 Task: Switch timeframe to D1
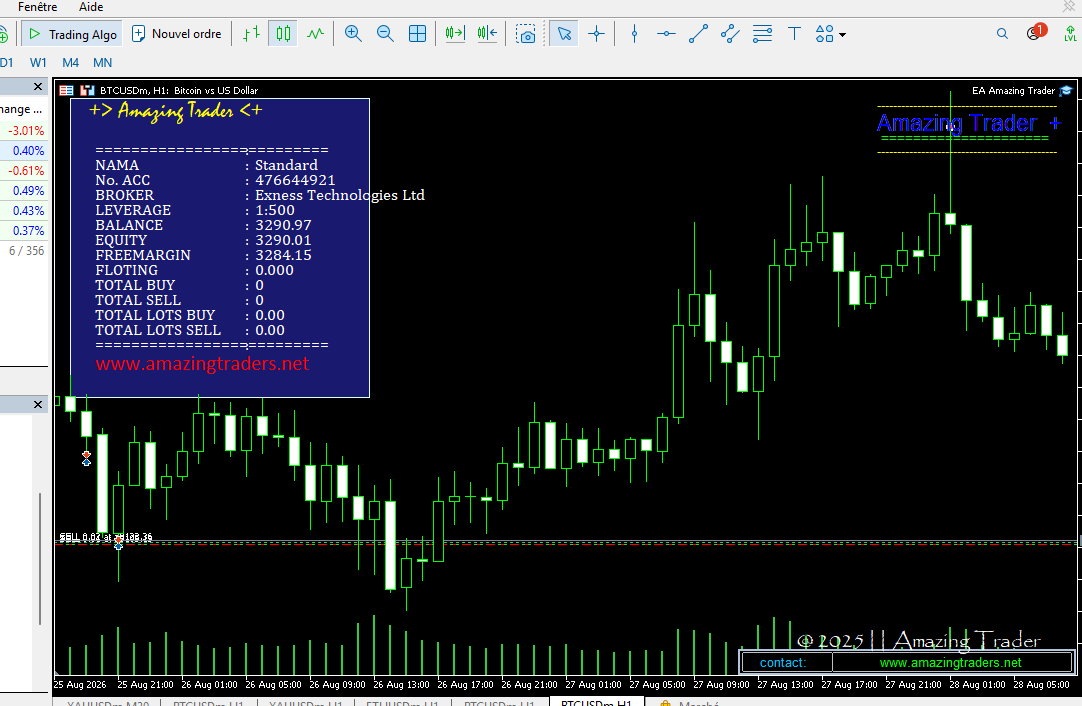click(x=7, y=63)
